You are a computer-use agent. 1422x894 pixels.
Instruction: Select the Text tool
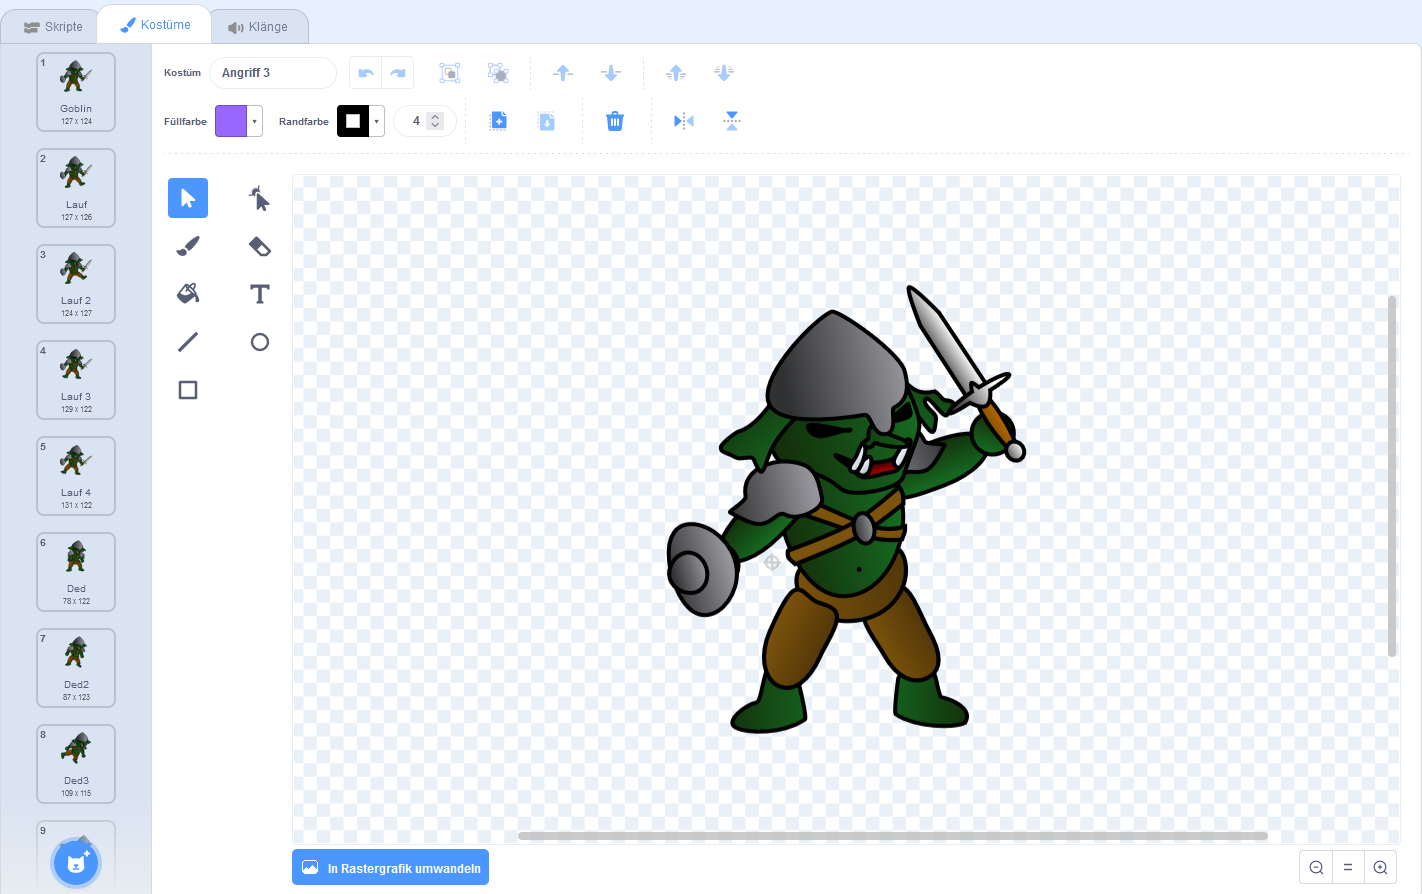[x=259, y=293]
